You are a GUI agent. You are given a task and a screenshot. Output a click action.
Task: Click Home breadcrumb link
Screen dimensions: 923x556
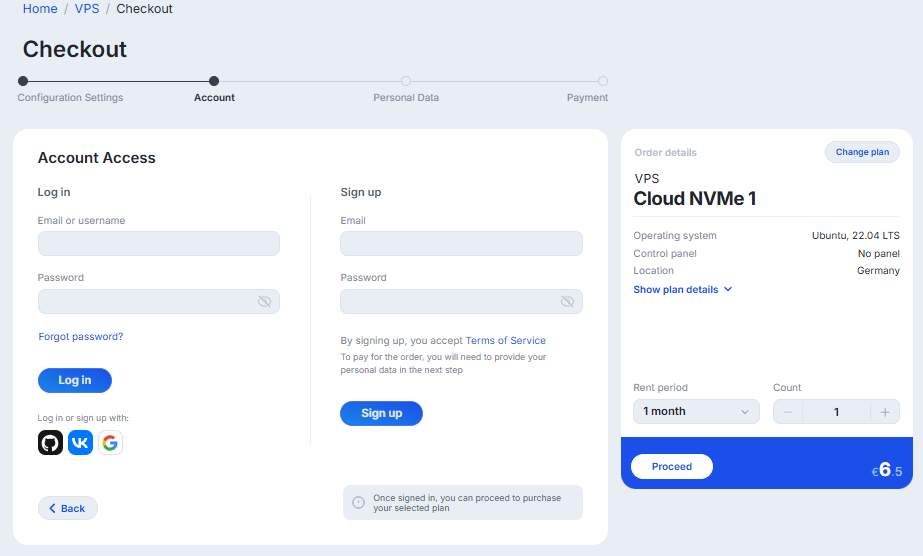tap(40, 9)
